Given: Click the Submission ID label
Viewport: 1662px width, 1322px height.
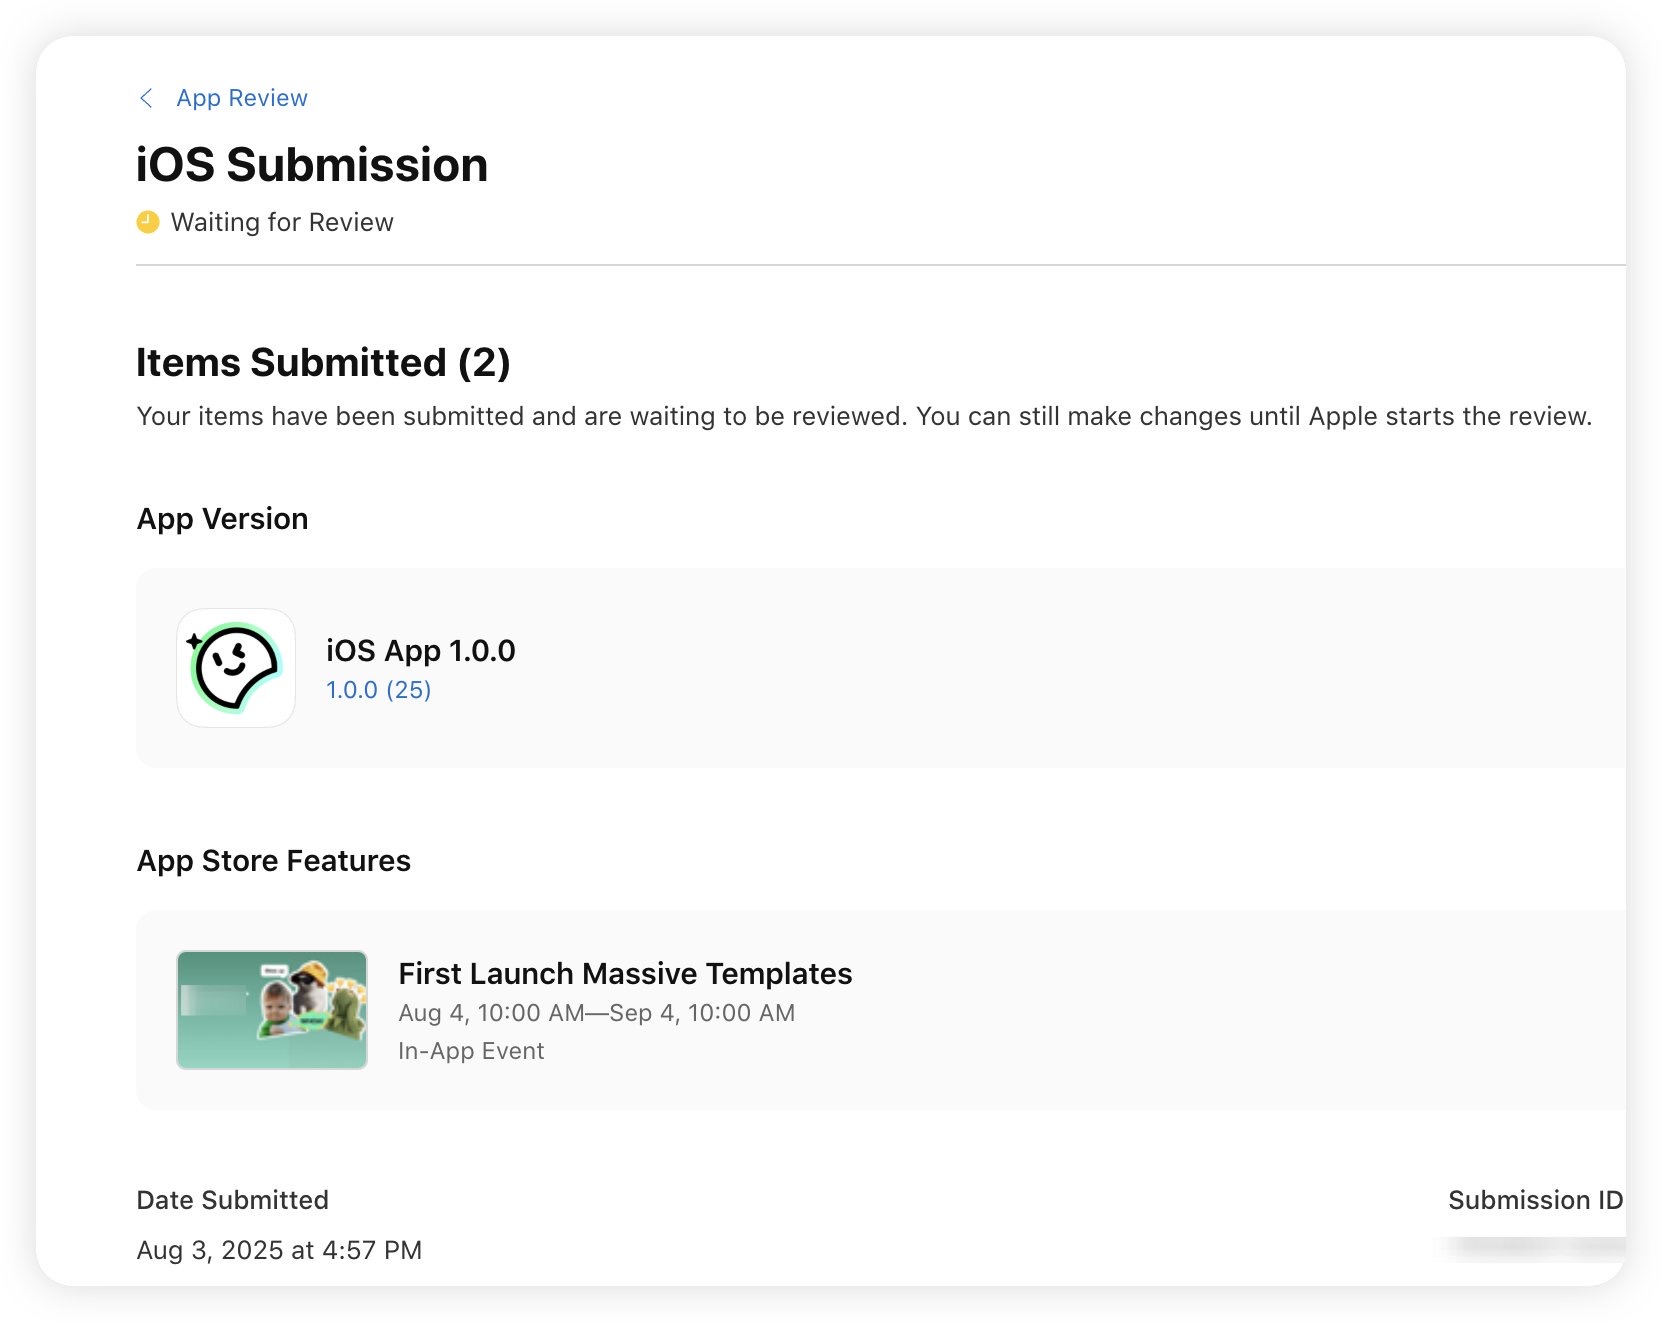Looking at the screenshot, I should pyautogui.click(x=1536, y=1200).
